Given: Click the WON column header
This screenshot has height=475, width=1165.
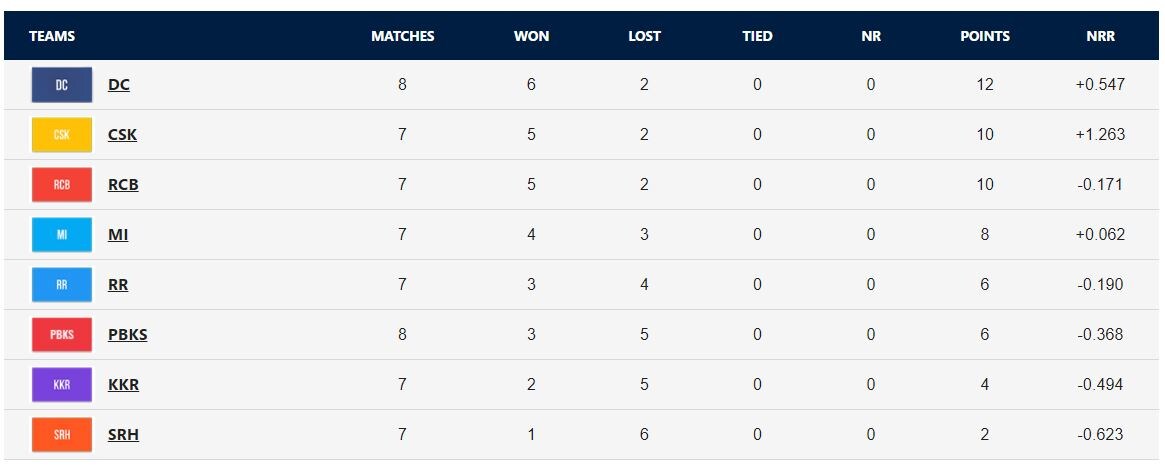Looking at the screenshot, I should pyautogui.click(x=531, y=36).
